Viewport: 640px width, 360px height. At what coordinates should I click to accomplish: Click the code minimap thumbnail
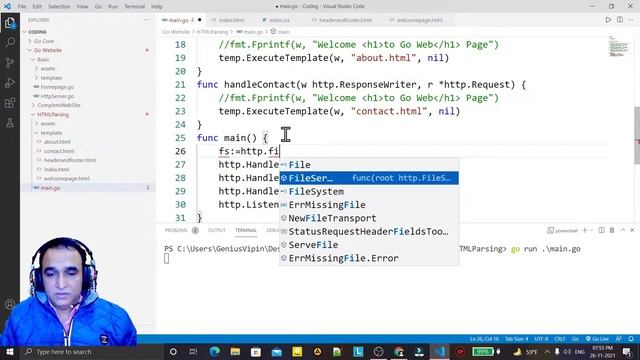point(619,46)
